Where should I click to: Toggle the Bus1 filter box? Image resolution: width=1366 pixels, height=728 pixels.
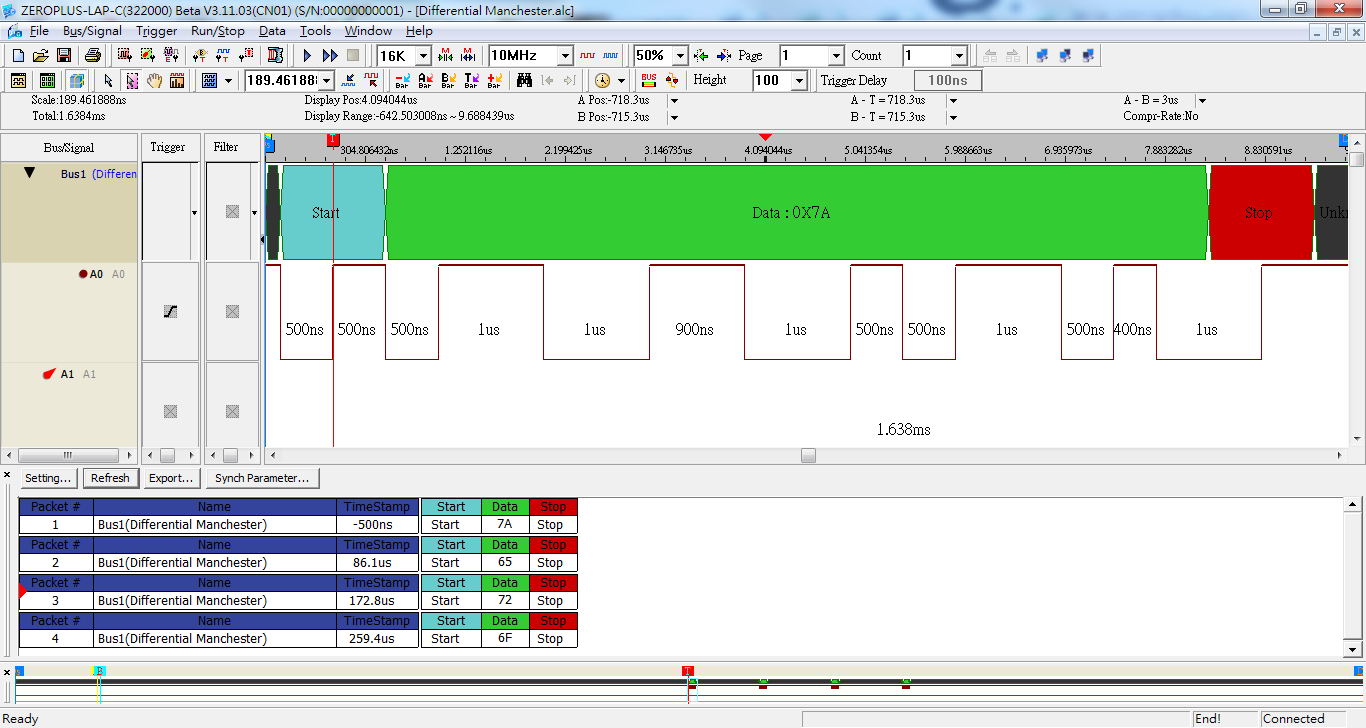[232, 212]
